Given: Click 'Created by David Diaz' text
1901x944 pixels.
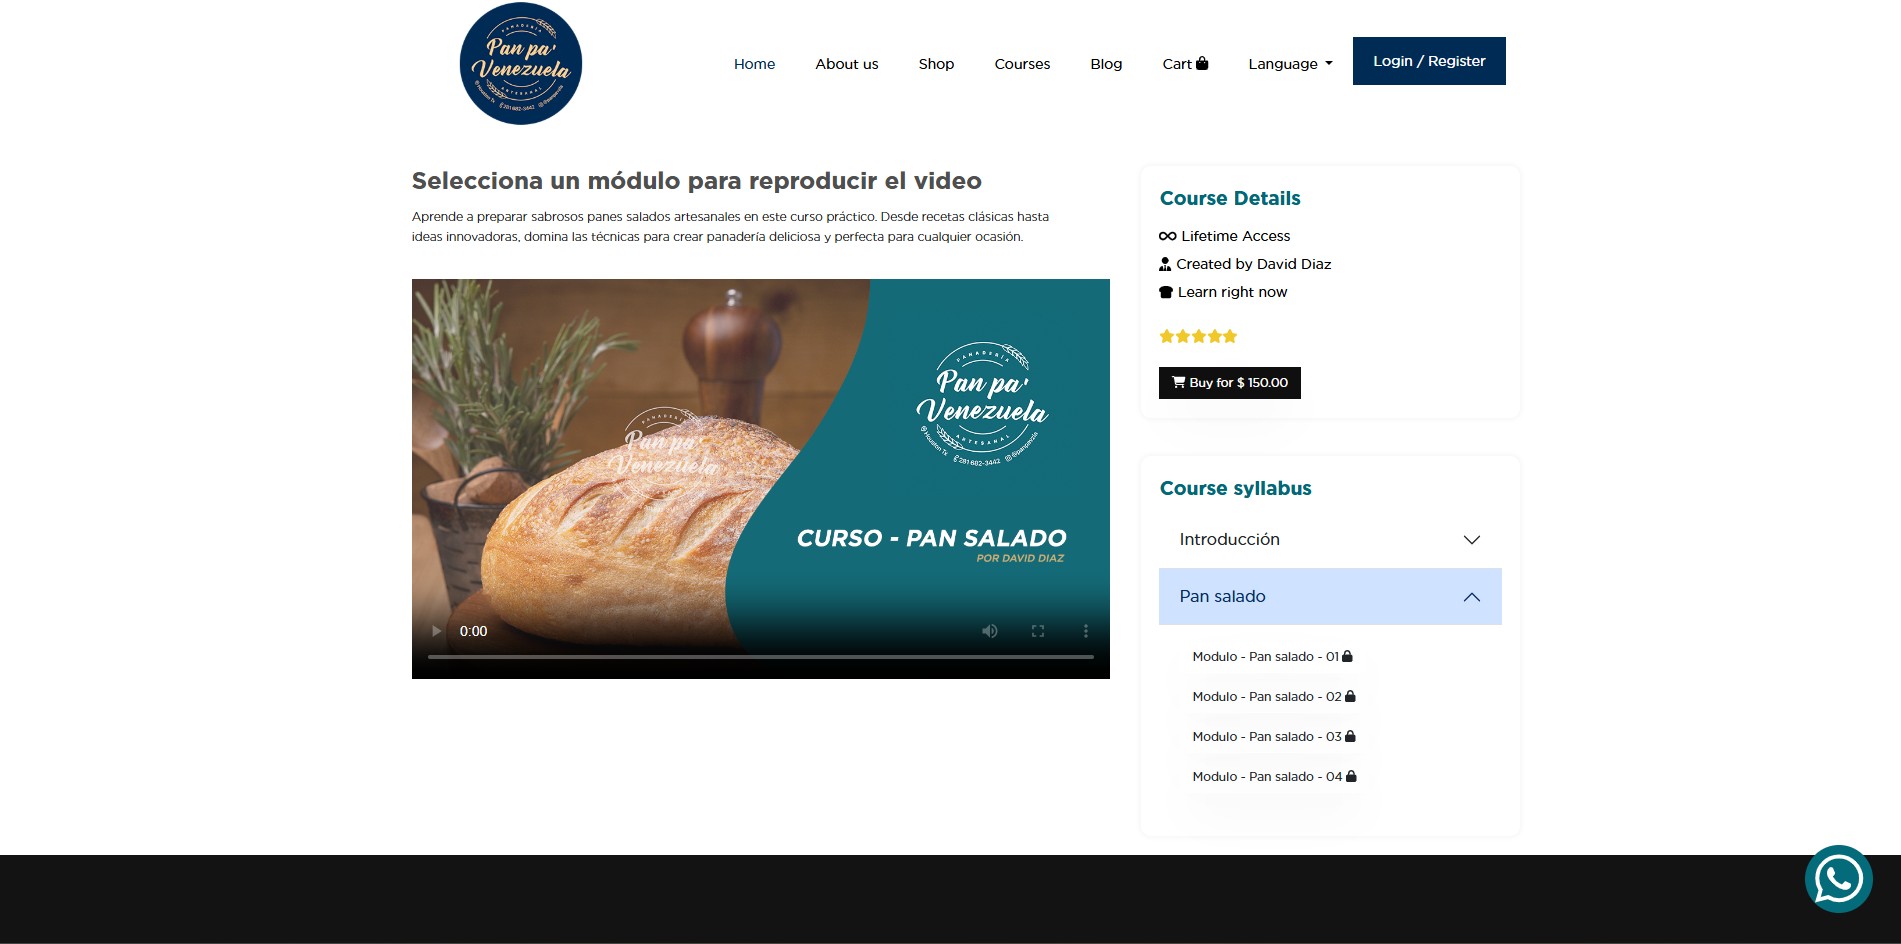Looking at the screenshot, I should click(x=1254, y=264).
